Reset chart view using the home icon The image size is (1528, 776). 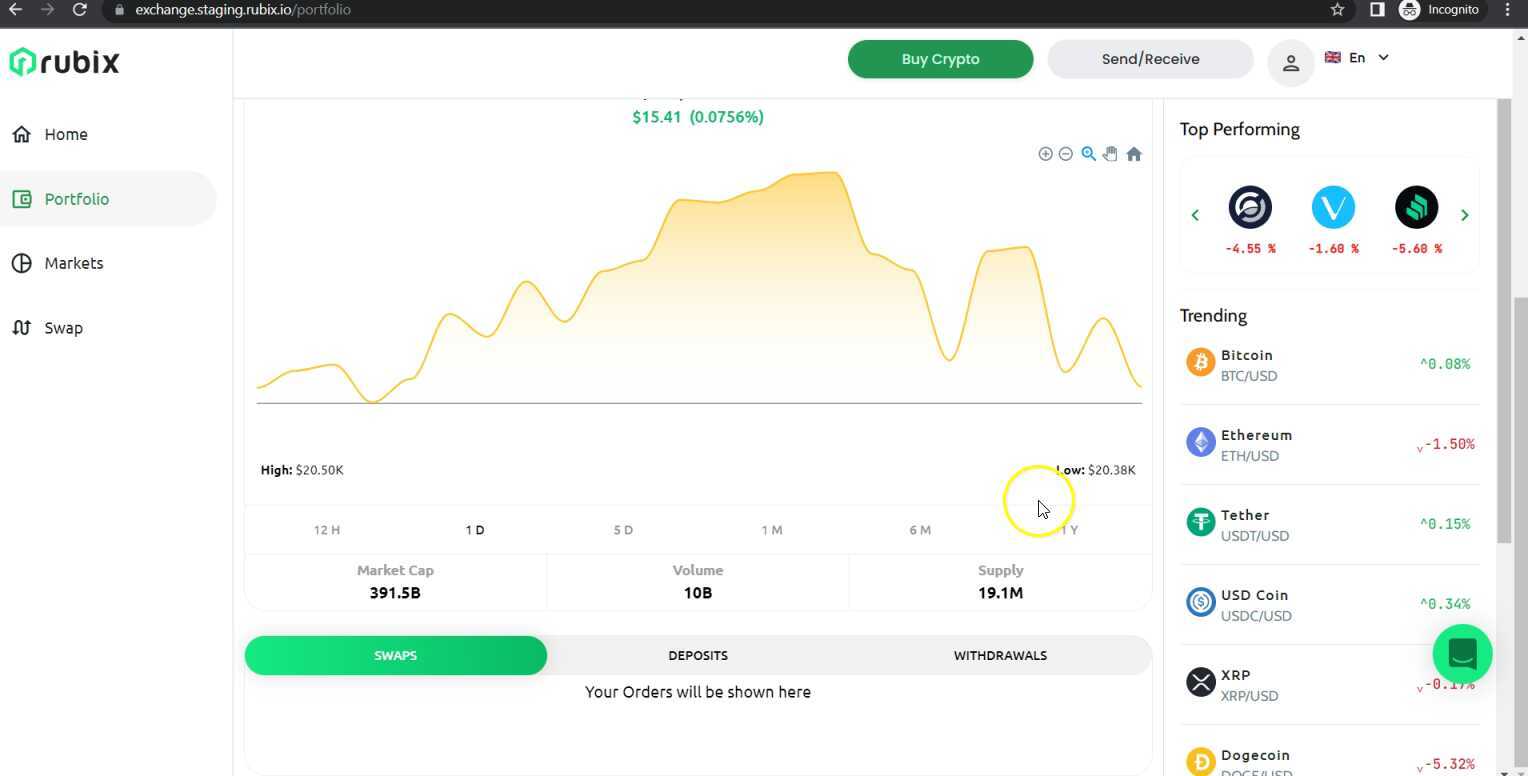pos(1134,153)
